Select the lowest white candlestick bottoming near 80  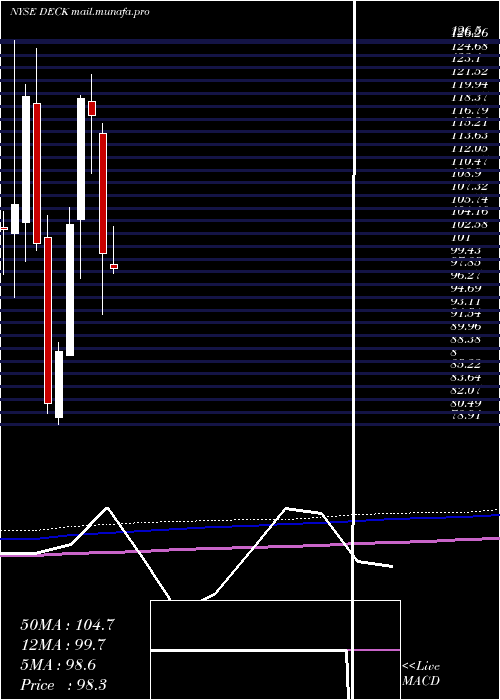click(x=58, y=384)
